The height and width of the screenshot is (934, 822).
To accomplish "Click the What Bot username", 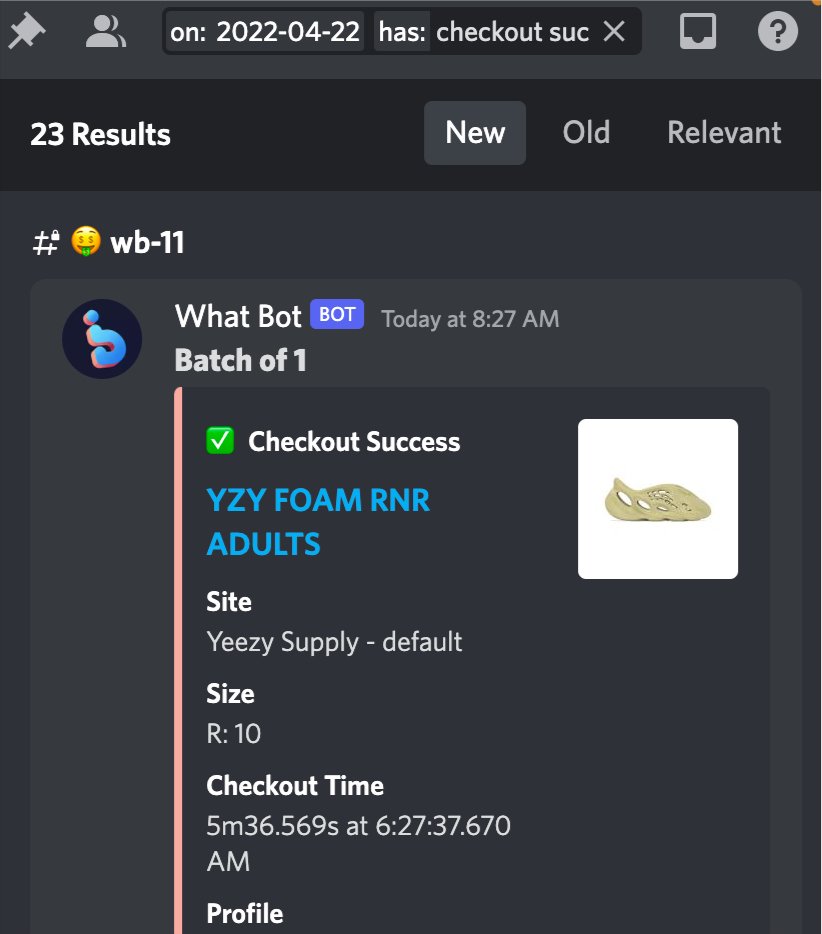I will click(238, 316).
